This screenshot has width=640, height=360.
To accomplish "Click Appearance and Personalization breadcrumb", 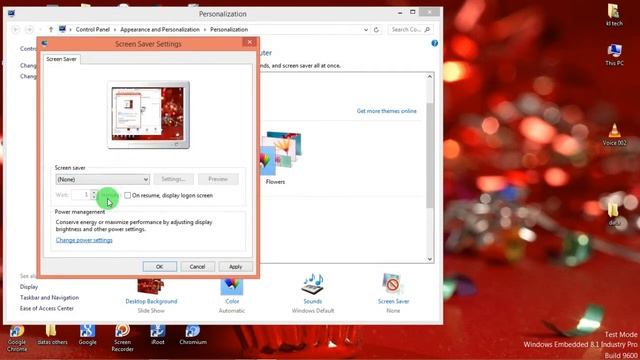I will click(x=160, y=29).
